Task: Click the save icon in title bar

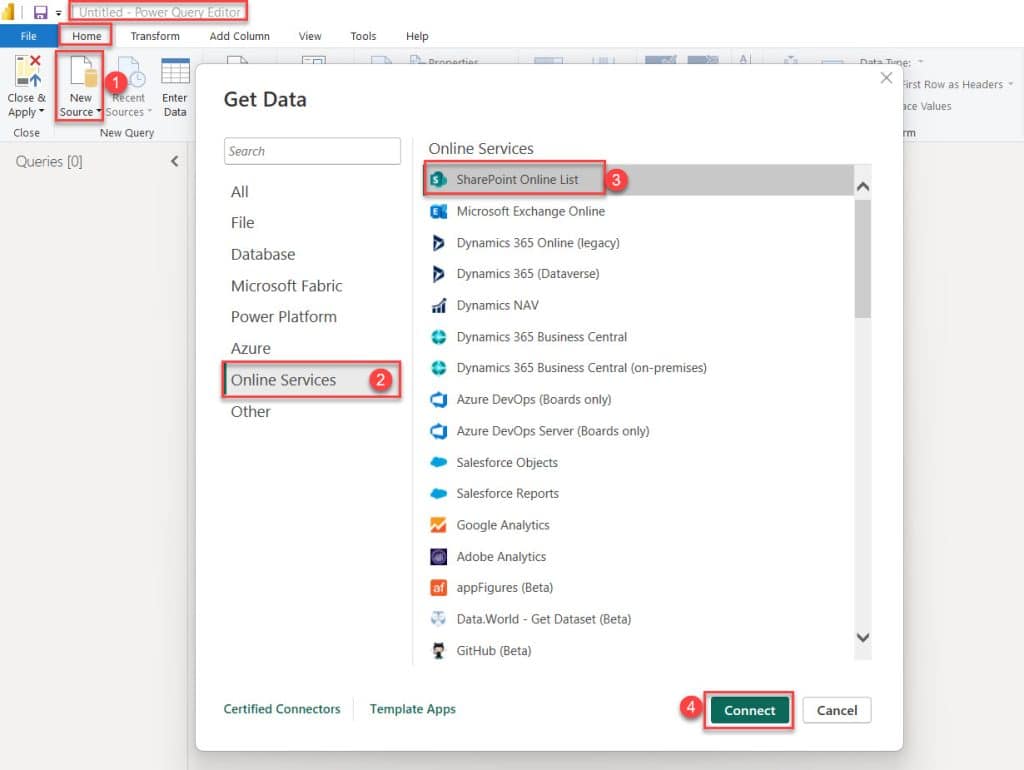Action: coord(40,12)
